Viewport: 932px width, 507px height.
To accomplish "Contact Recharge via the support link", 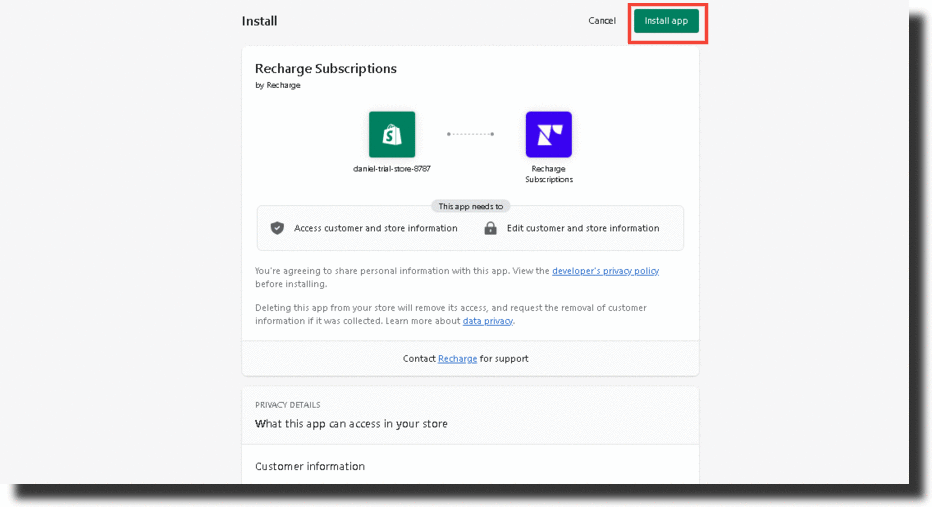I will [457, 358].
